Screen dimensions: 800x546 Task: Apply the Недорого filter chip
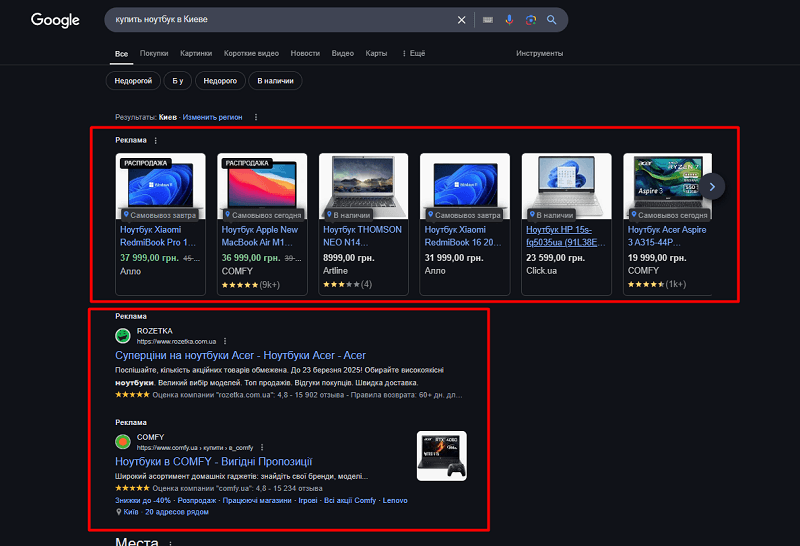[220, 81]
